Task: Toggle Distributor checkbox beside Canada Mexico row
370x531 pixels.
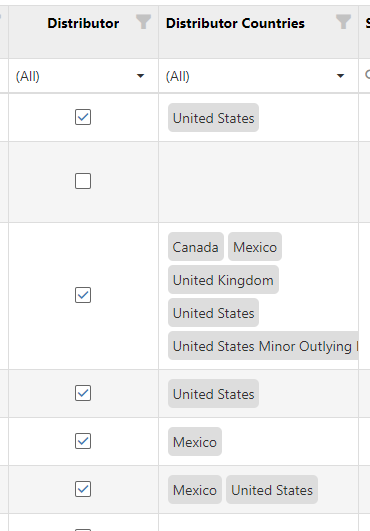Action: pos(83,295)
